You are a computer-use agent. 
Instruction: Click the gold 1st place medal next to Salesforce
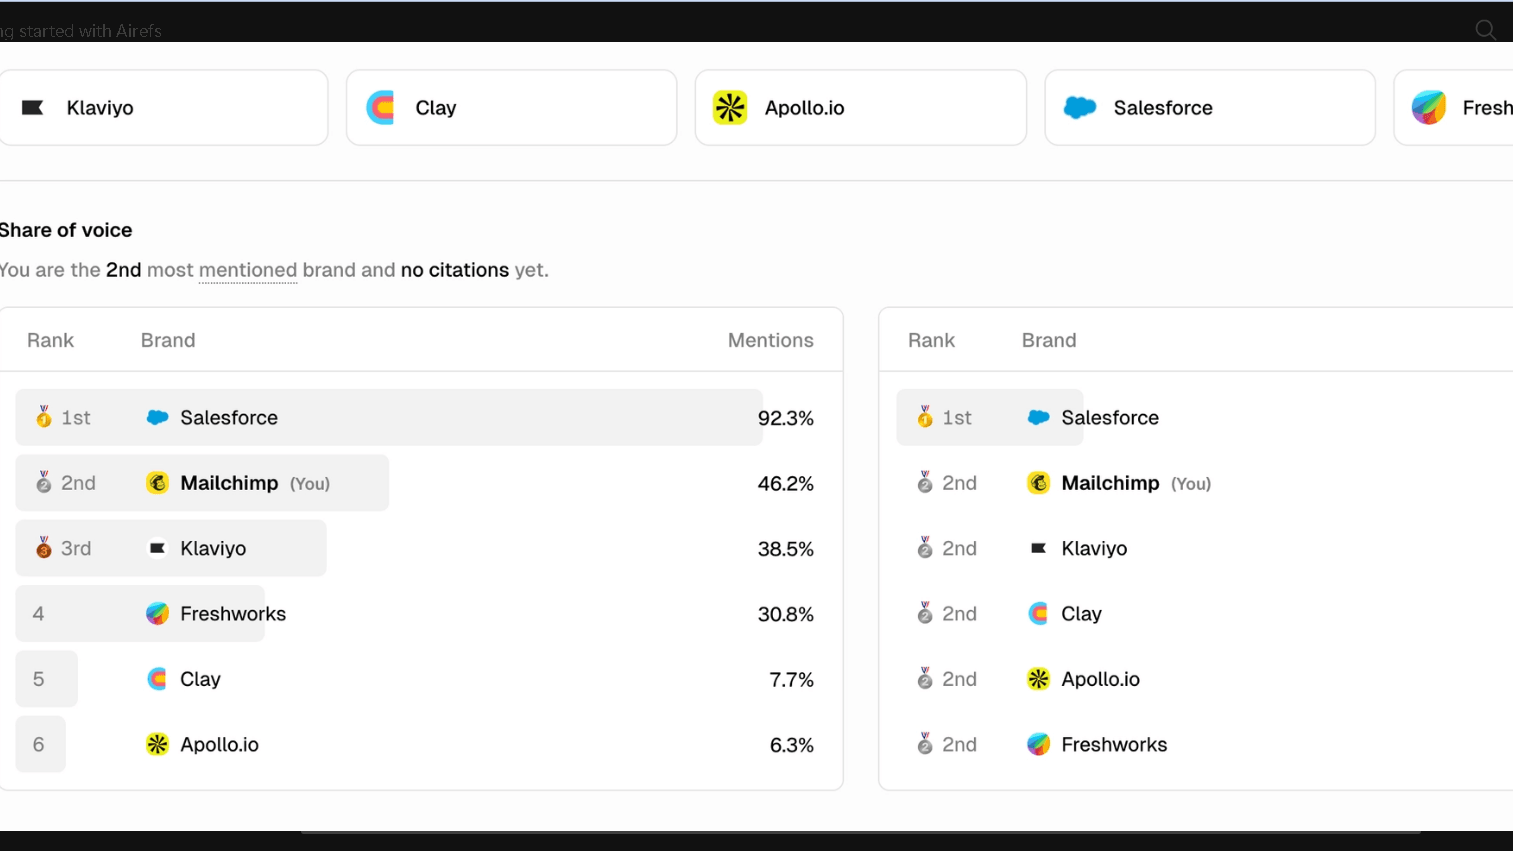tap(42, 417)
